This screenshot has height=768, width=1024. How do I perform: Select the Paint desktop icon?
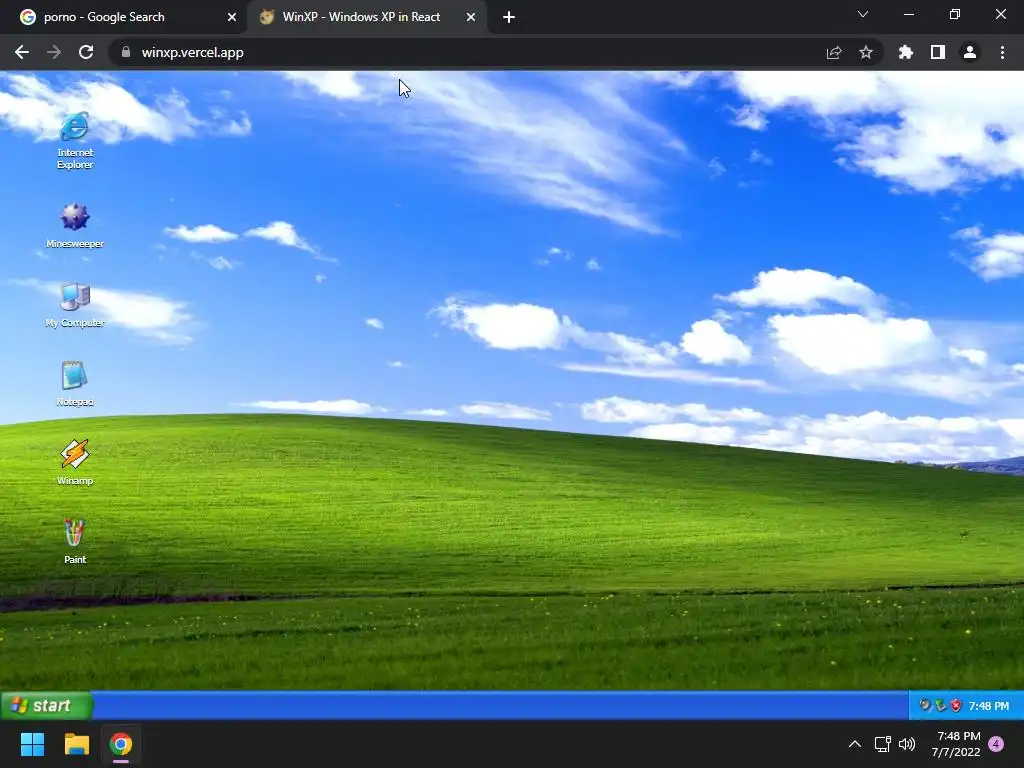[74, 541]
